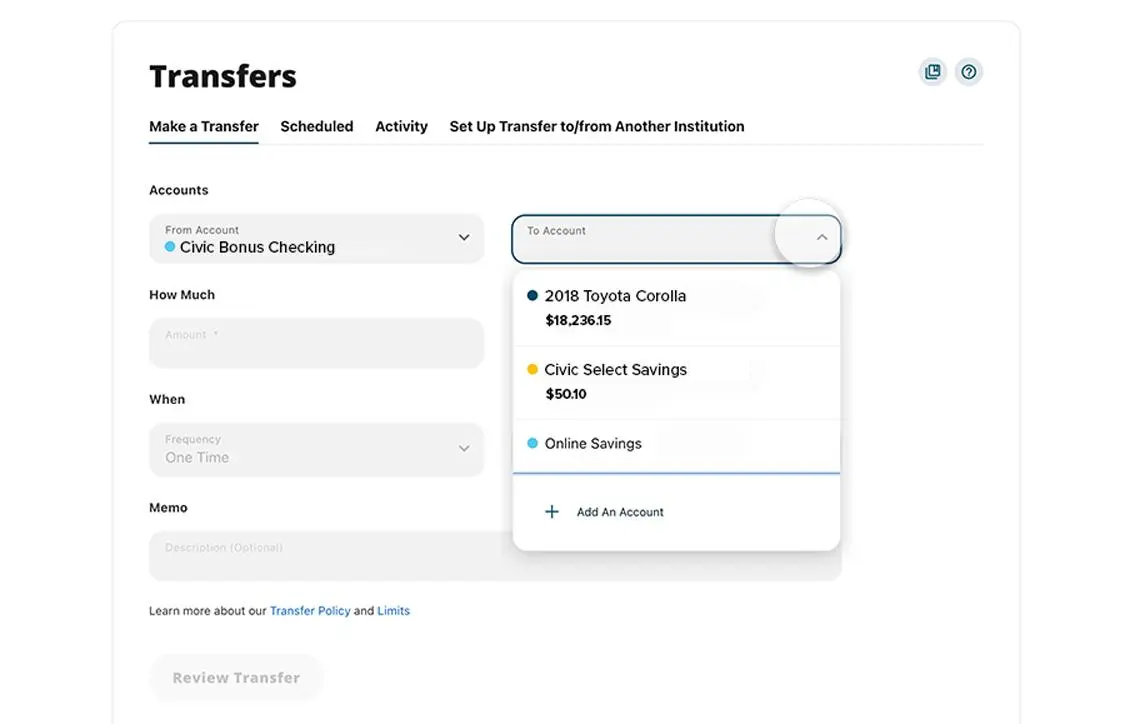Switch to the Scheduled tab
The width and height of the screenshot is (1125, 724).
(316, 127)
